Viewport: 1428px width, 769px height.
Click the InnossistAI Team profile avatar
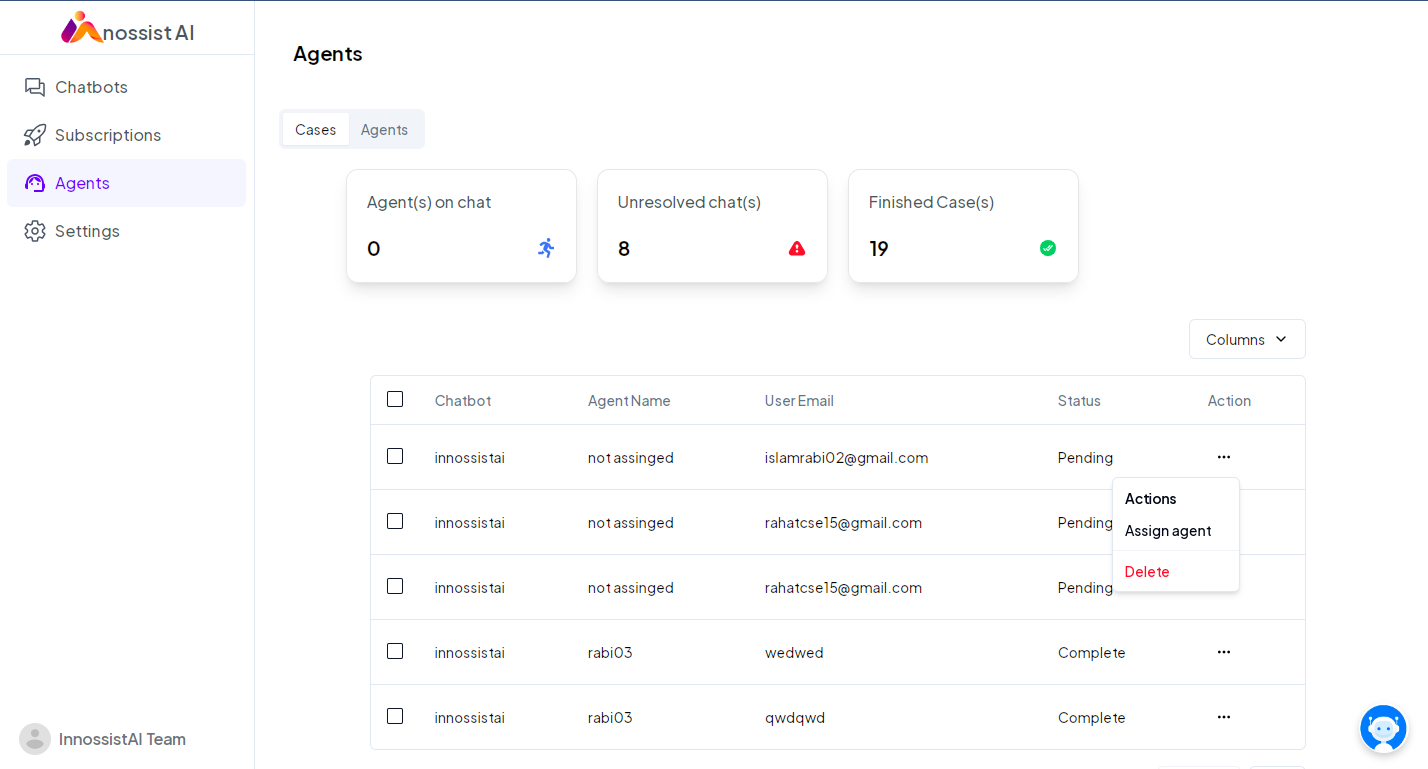pyautogui.click(x=35, y=739)
